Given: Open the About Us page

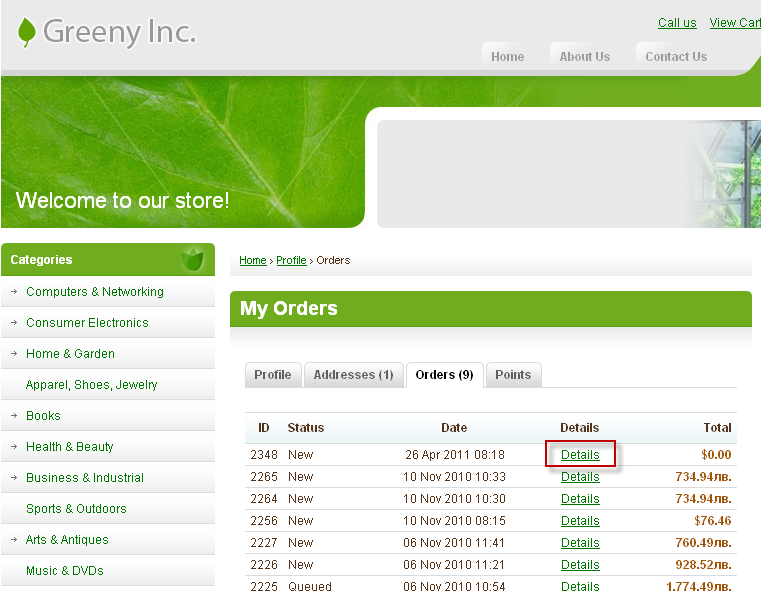Looking at the screenshot, I should tap(584, 57).
